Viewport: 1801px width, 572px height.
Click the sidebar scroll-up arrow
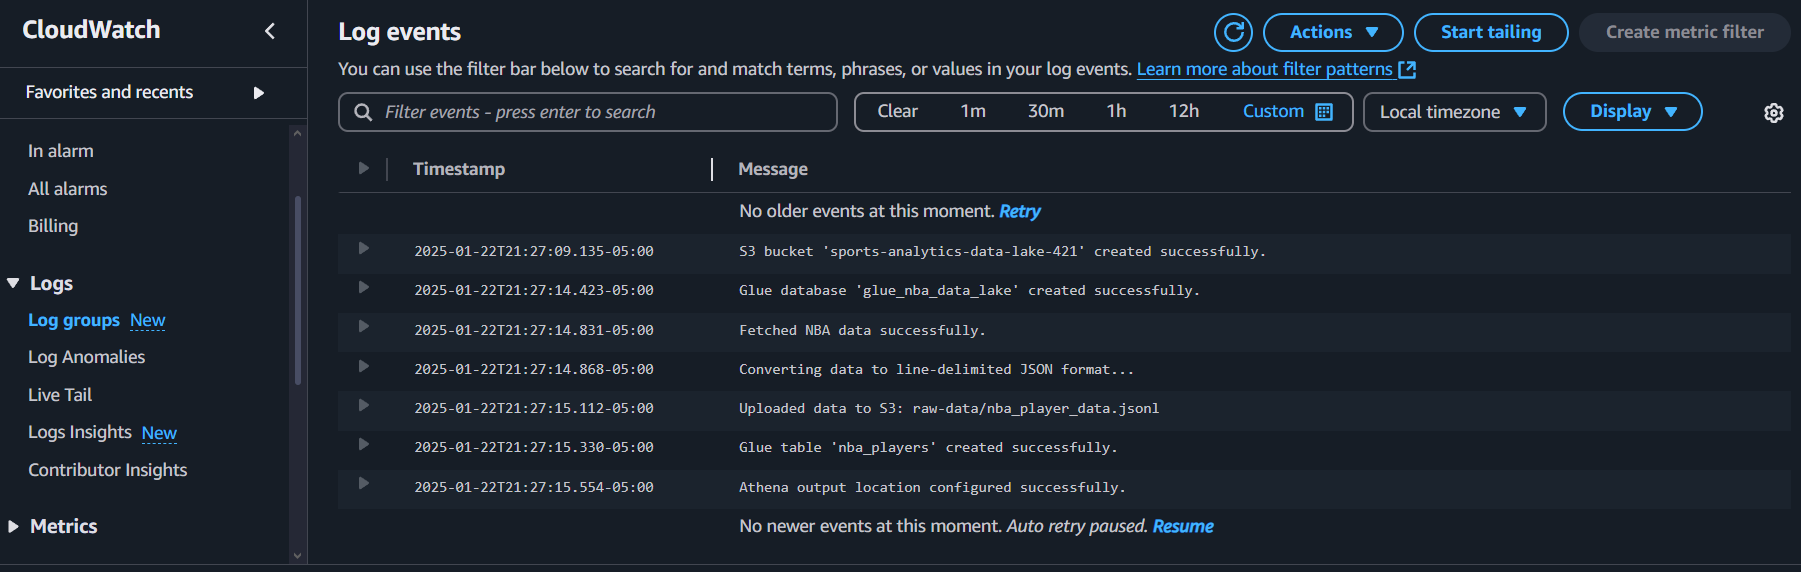[x=297, y=132]
